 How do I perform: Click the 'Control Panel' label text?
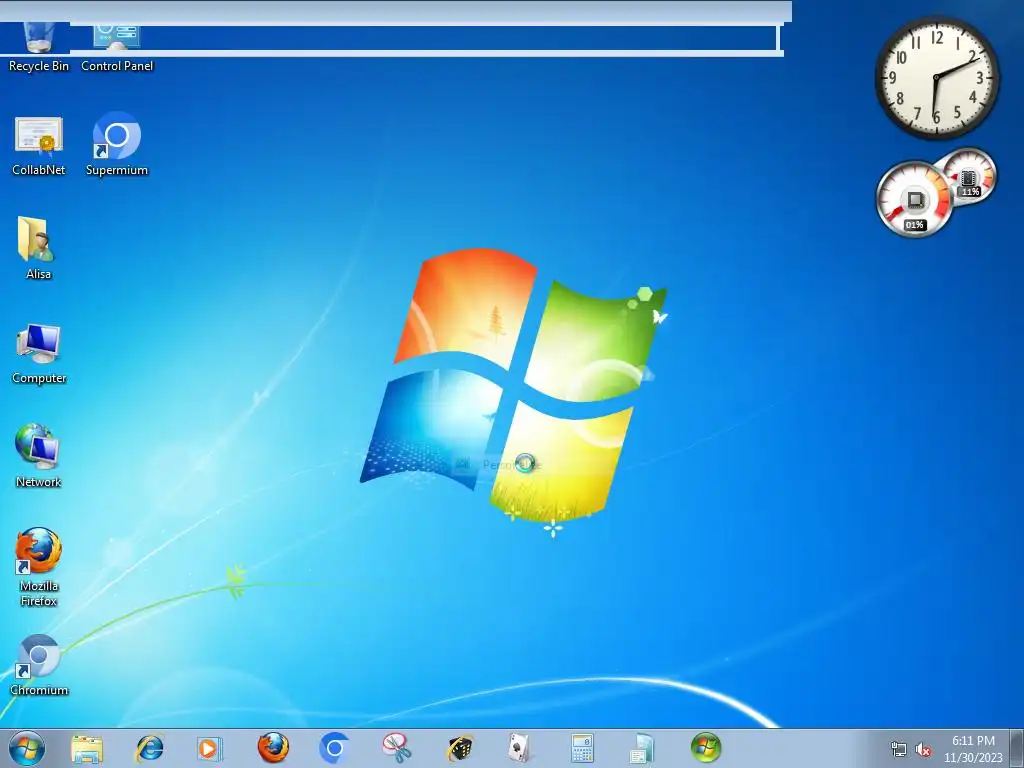coord(117,66)
